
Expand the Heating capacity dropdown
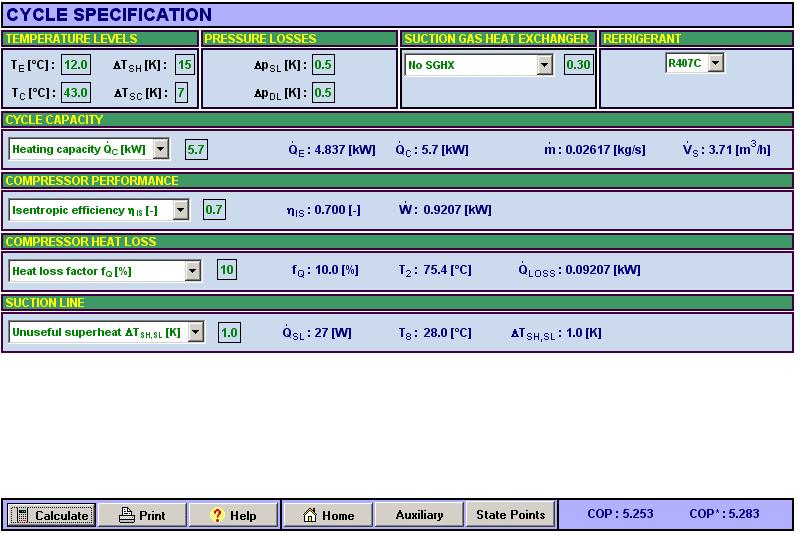click(161, 149)
